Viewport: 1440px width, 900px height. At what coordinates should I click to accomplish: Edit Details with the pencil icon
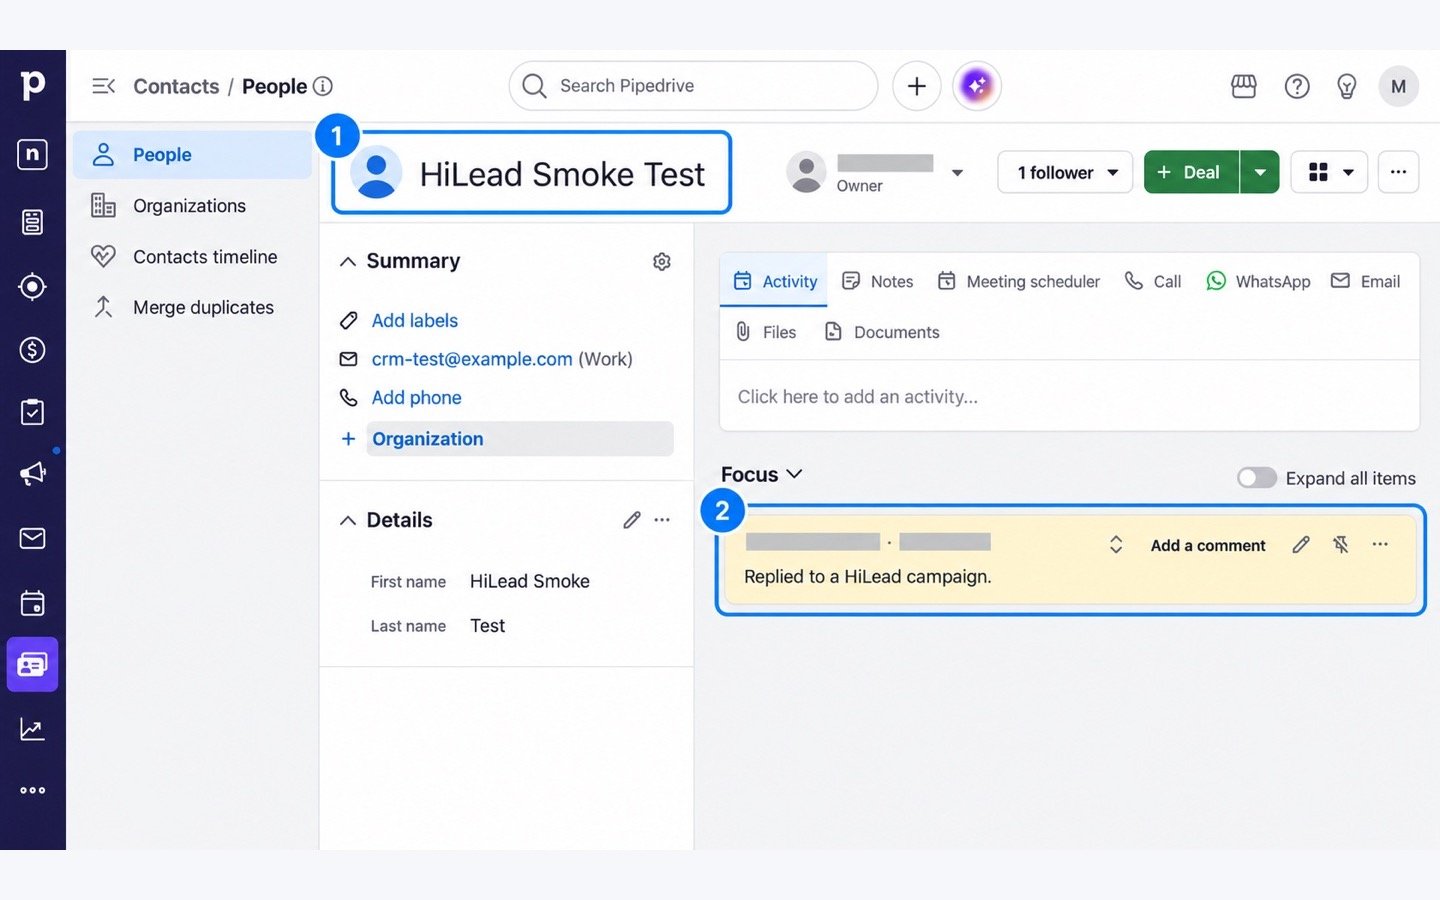pyautogui.click(x=632, y=520)
